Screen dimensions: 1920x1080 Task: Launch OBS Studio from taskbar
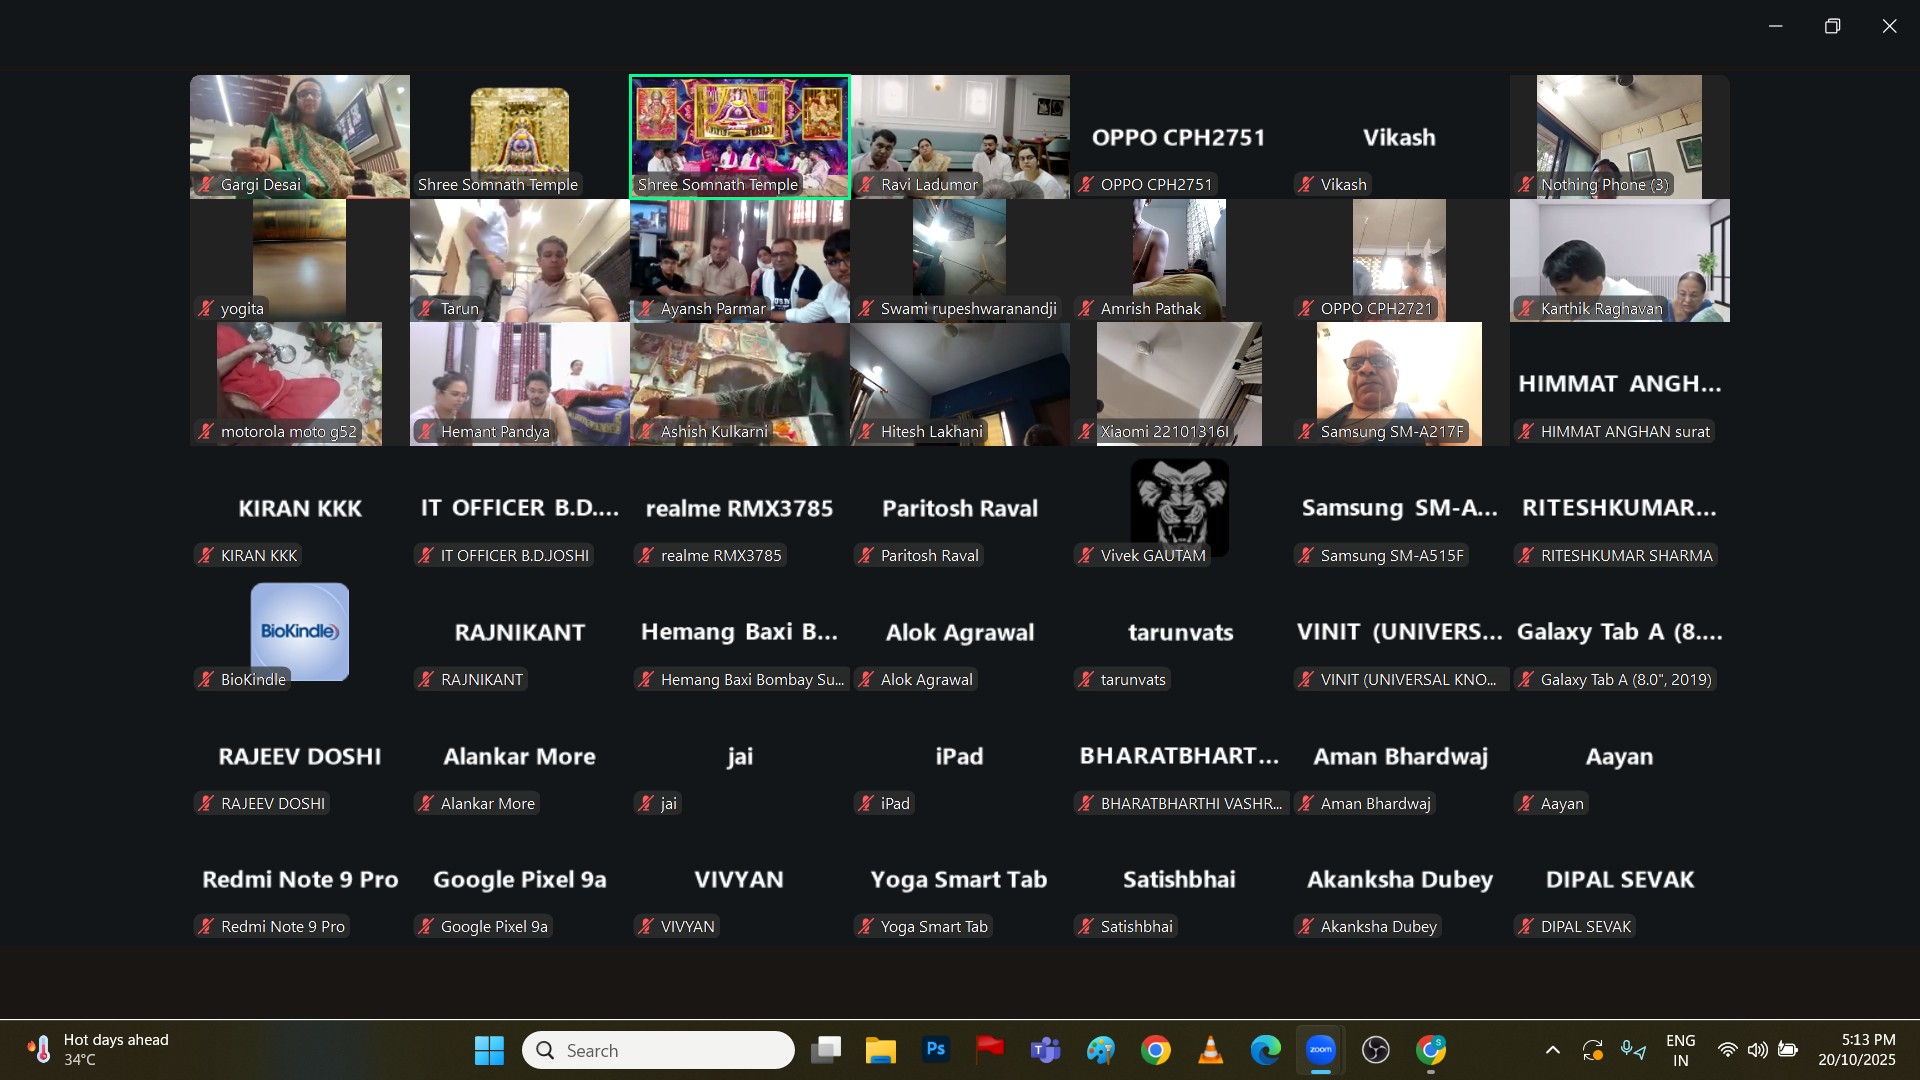click(1376, 1050)
